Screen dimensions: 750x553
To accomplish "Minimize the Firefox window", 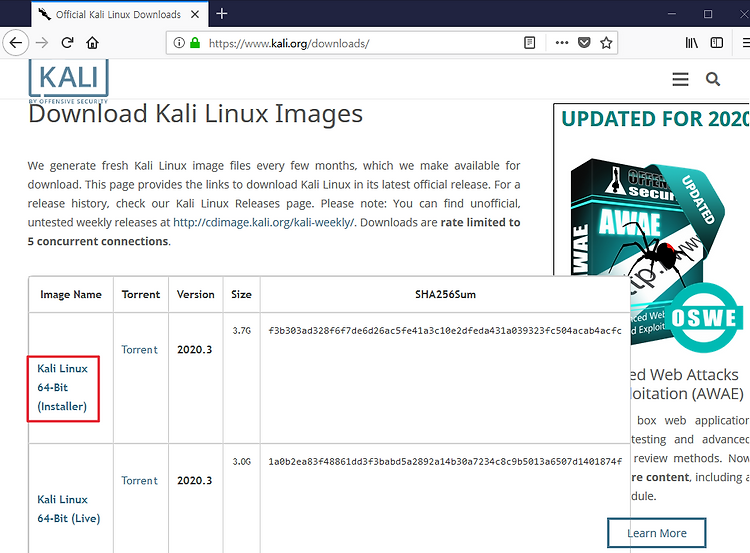I will [672, 14].
